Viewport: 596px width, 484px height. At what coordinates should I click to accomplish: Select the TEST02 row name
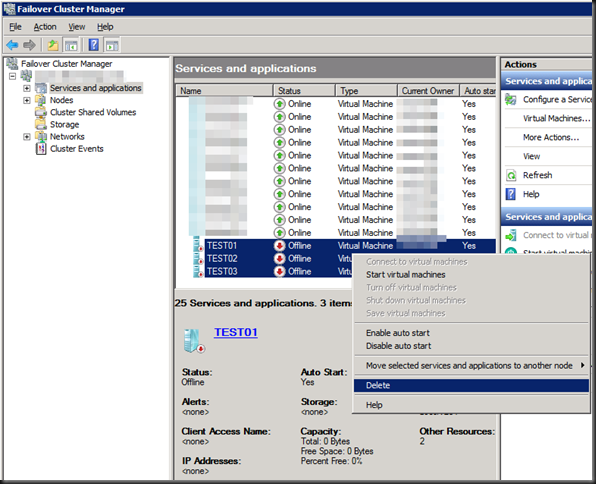(x=222, y=259)
